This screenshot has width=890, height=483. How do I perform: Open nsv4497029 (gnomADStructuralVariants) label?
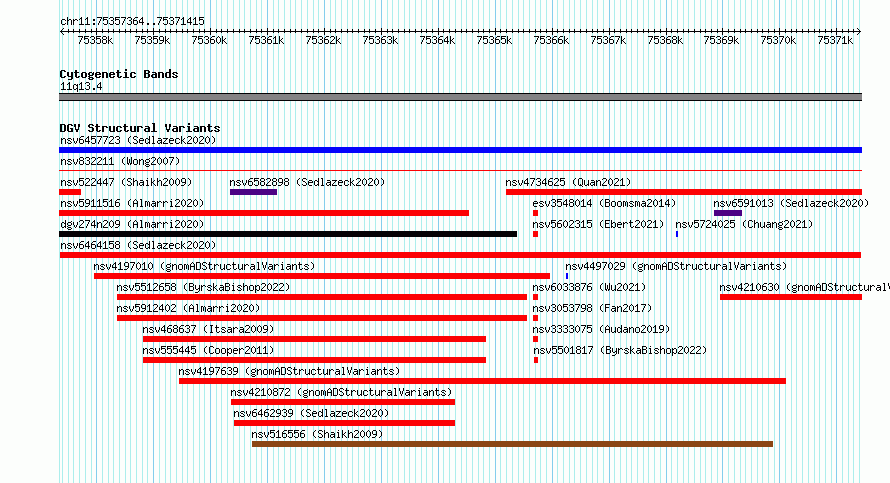[x=676, y=266]
